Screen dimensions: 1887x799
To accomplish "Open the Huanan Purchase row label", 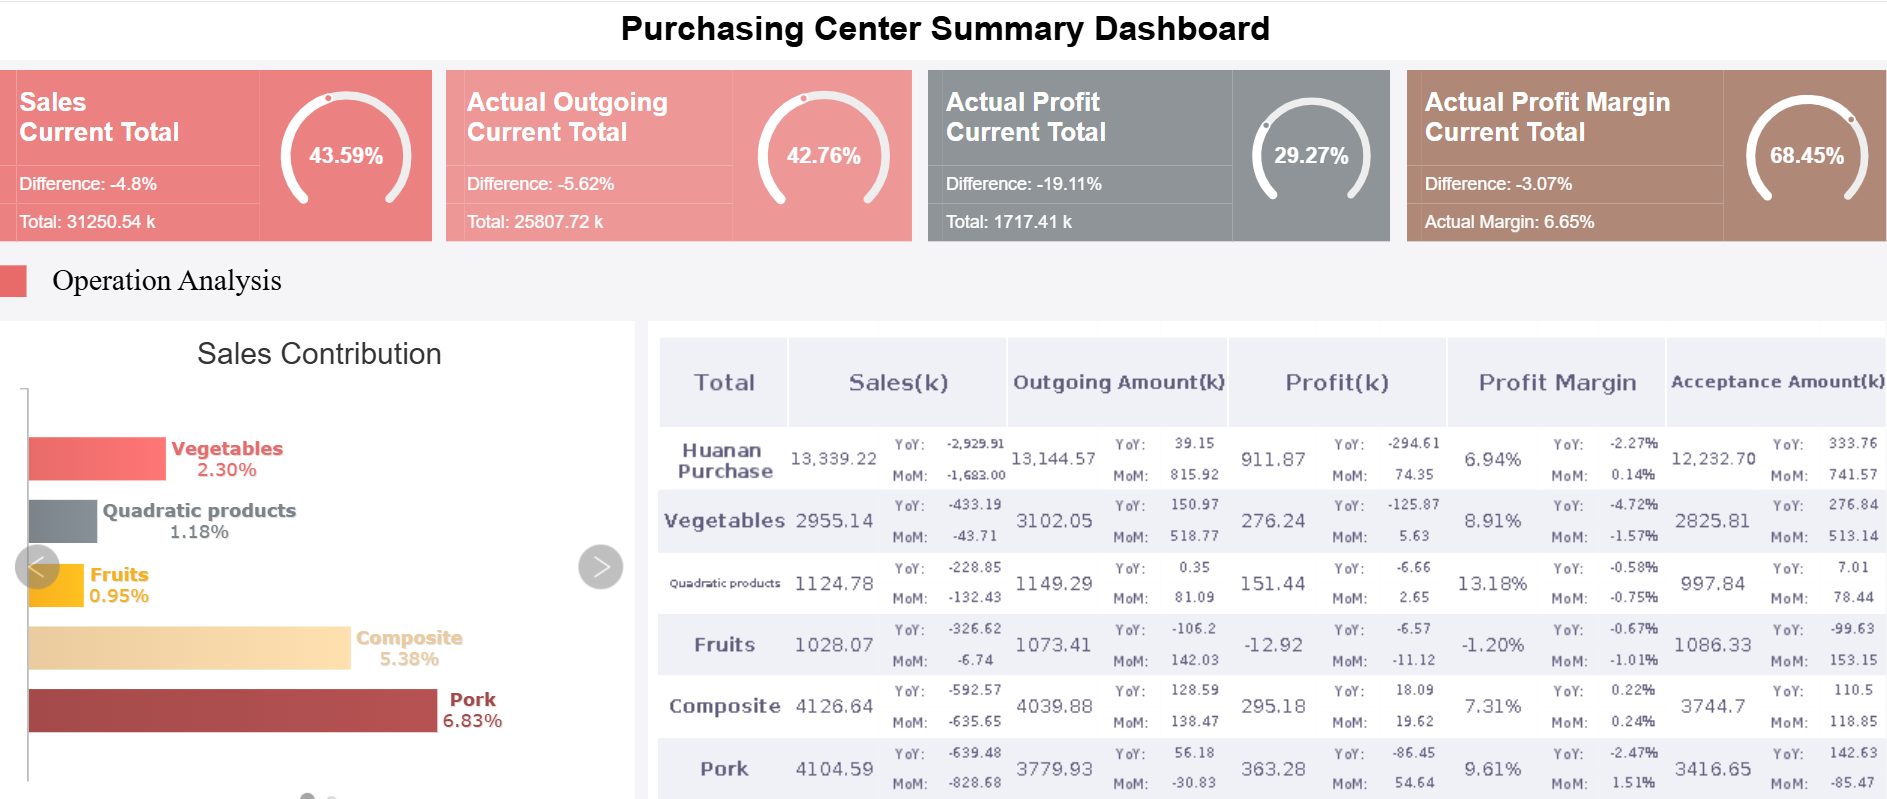I will (x=724, y=460).
